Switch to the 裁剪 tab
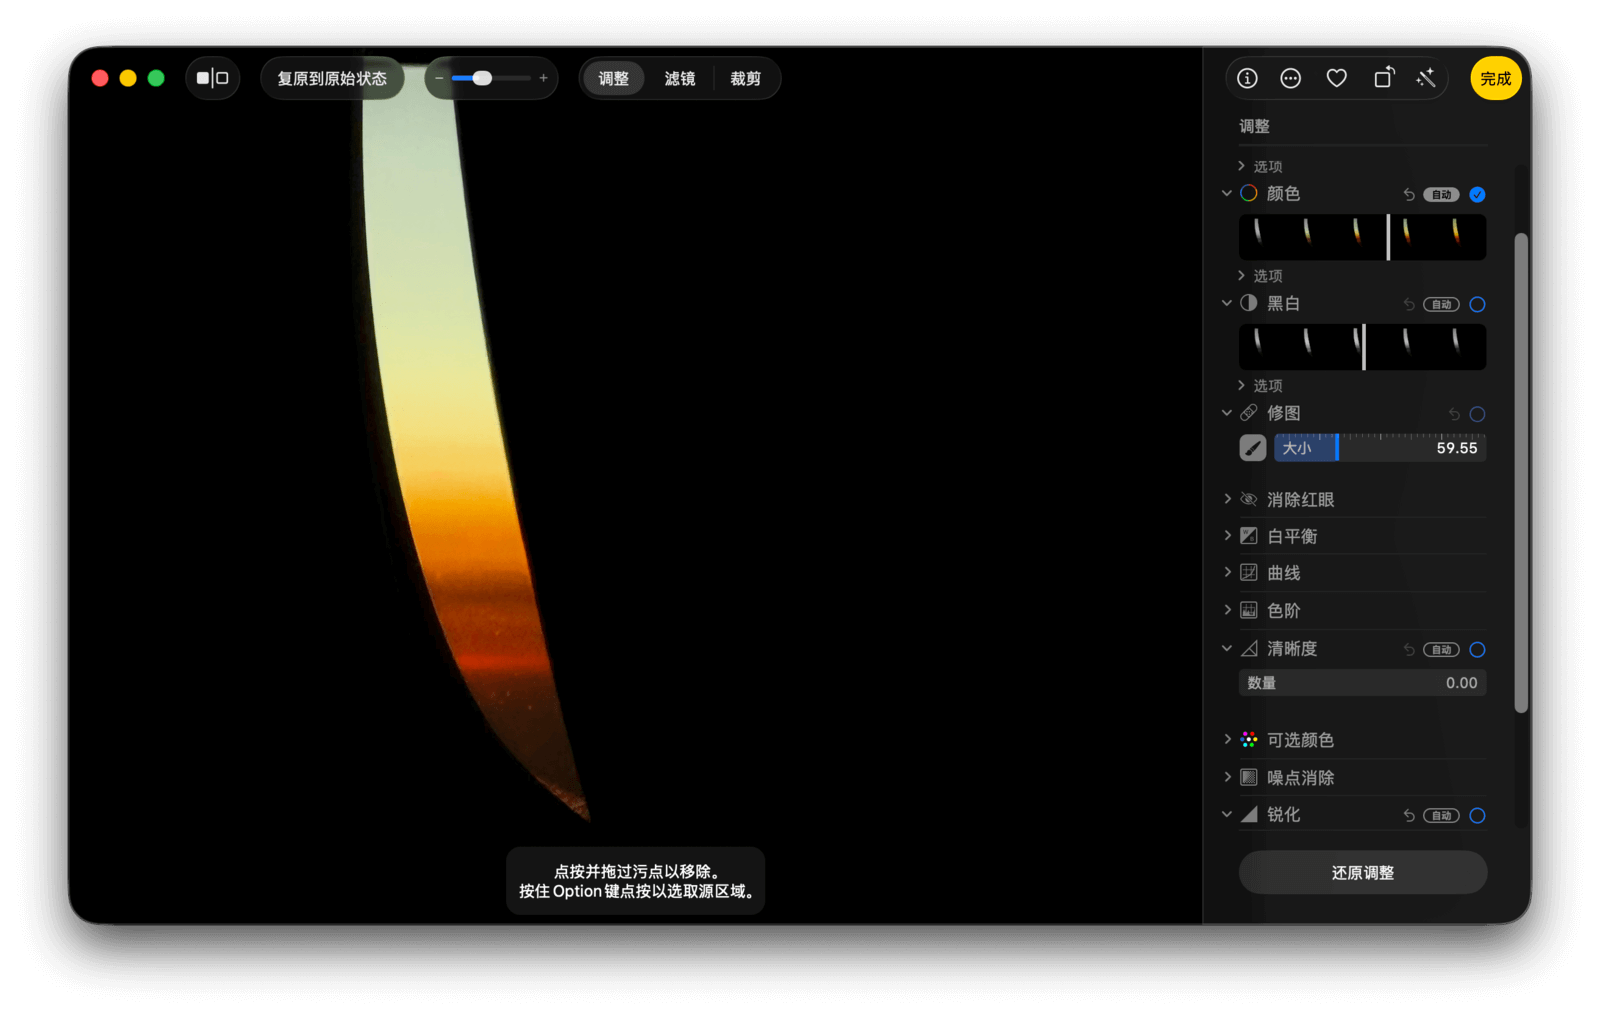 (x=746, y=78)
